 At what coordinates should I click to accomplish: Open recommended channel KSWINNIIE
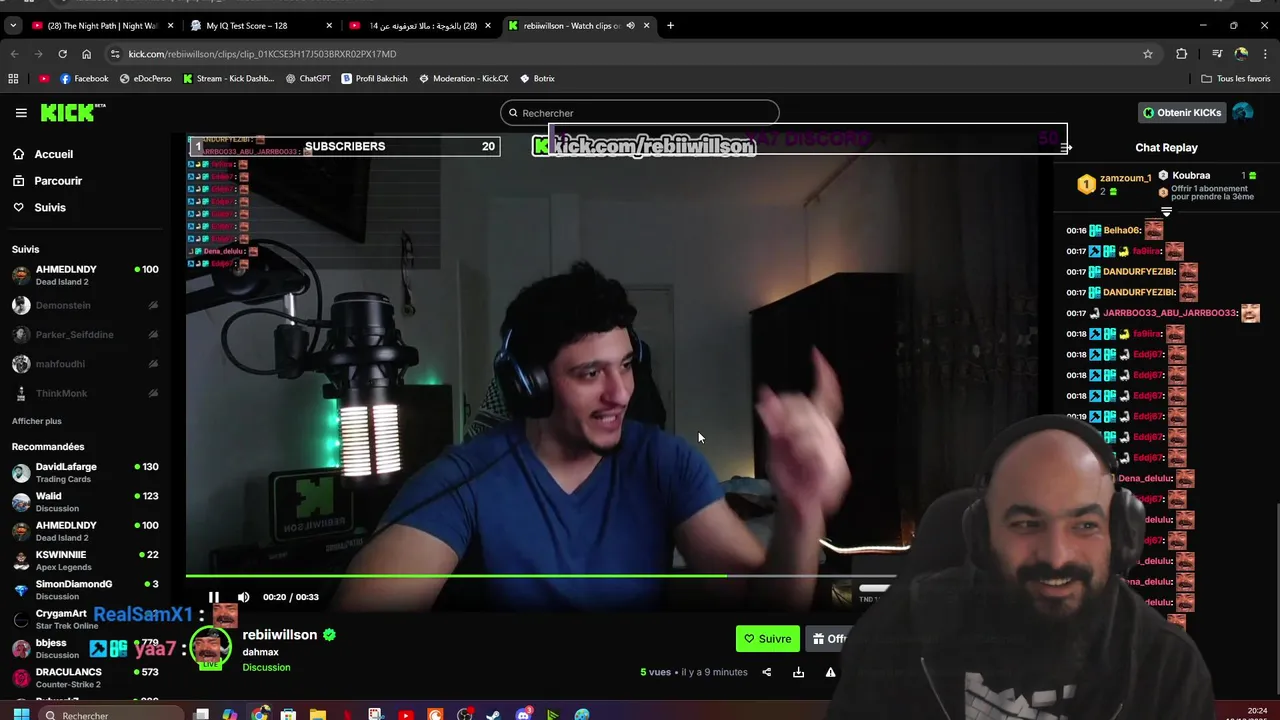click(x=85, y=560)
